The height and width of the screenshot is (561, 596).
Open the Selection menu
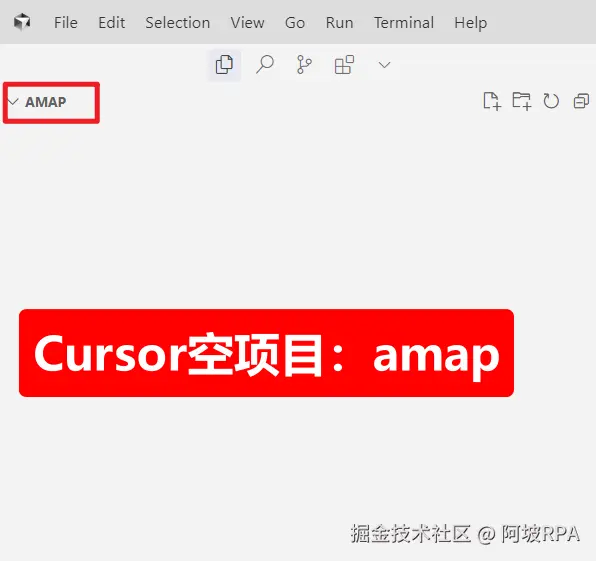[178, 23]
